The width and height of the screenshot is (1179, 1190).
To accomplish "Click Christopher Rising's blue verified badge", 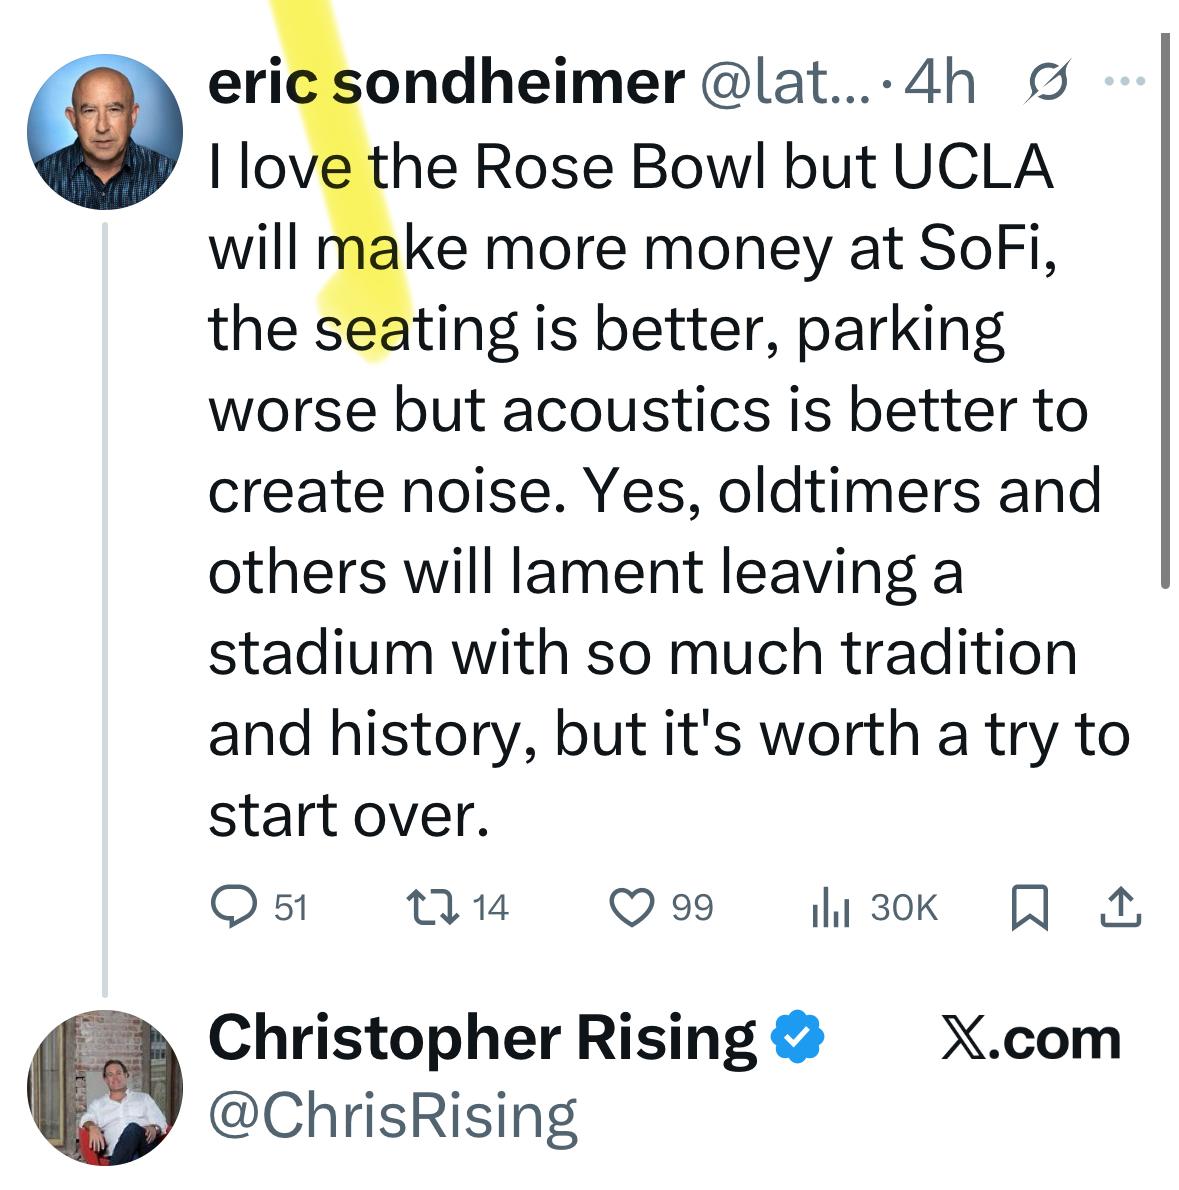I will pyautogui.click(x=798, y=1038).
